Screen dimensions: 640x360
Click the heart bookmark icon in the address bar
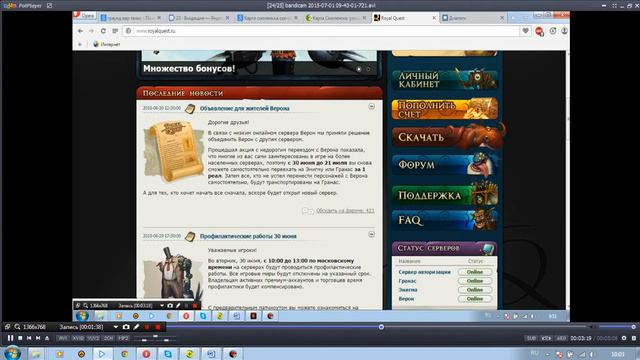[x=525, y=31]
